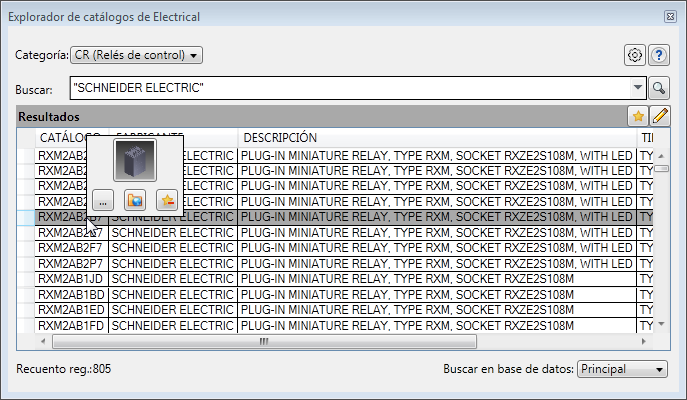The image size is (687, 400).
Task: Select catalog cell RXM2AB1ED
Action: pyautogui.click(x=71, y=310)
